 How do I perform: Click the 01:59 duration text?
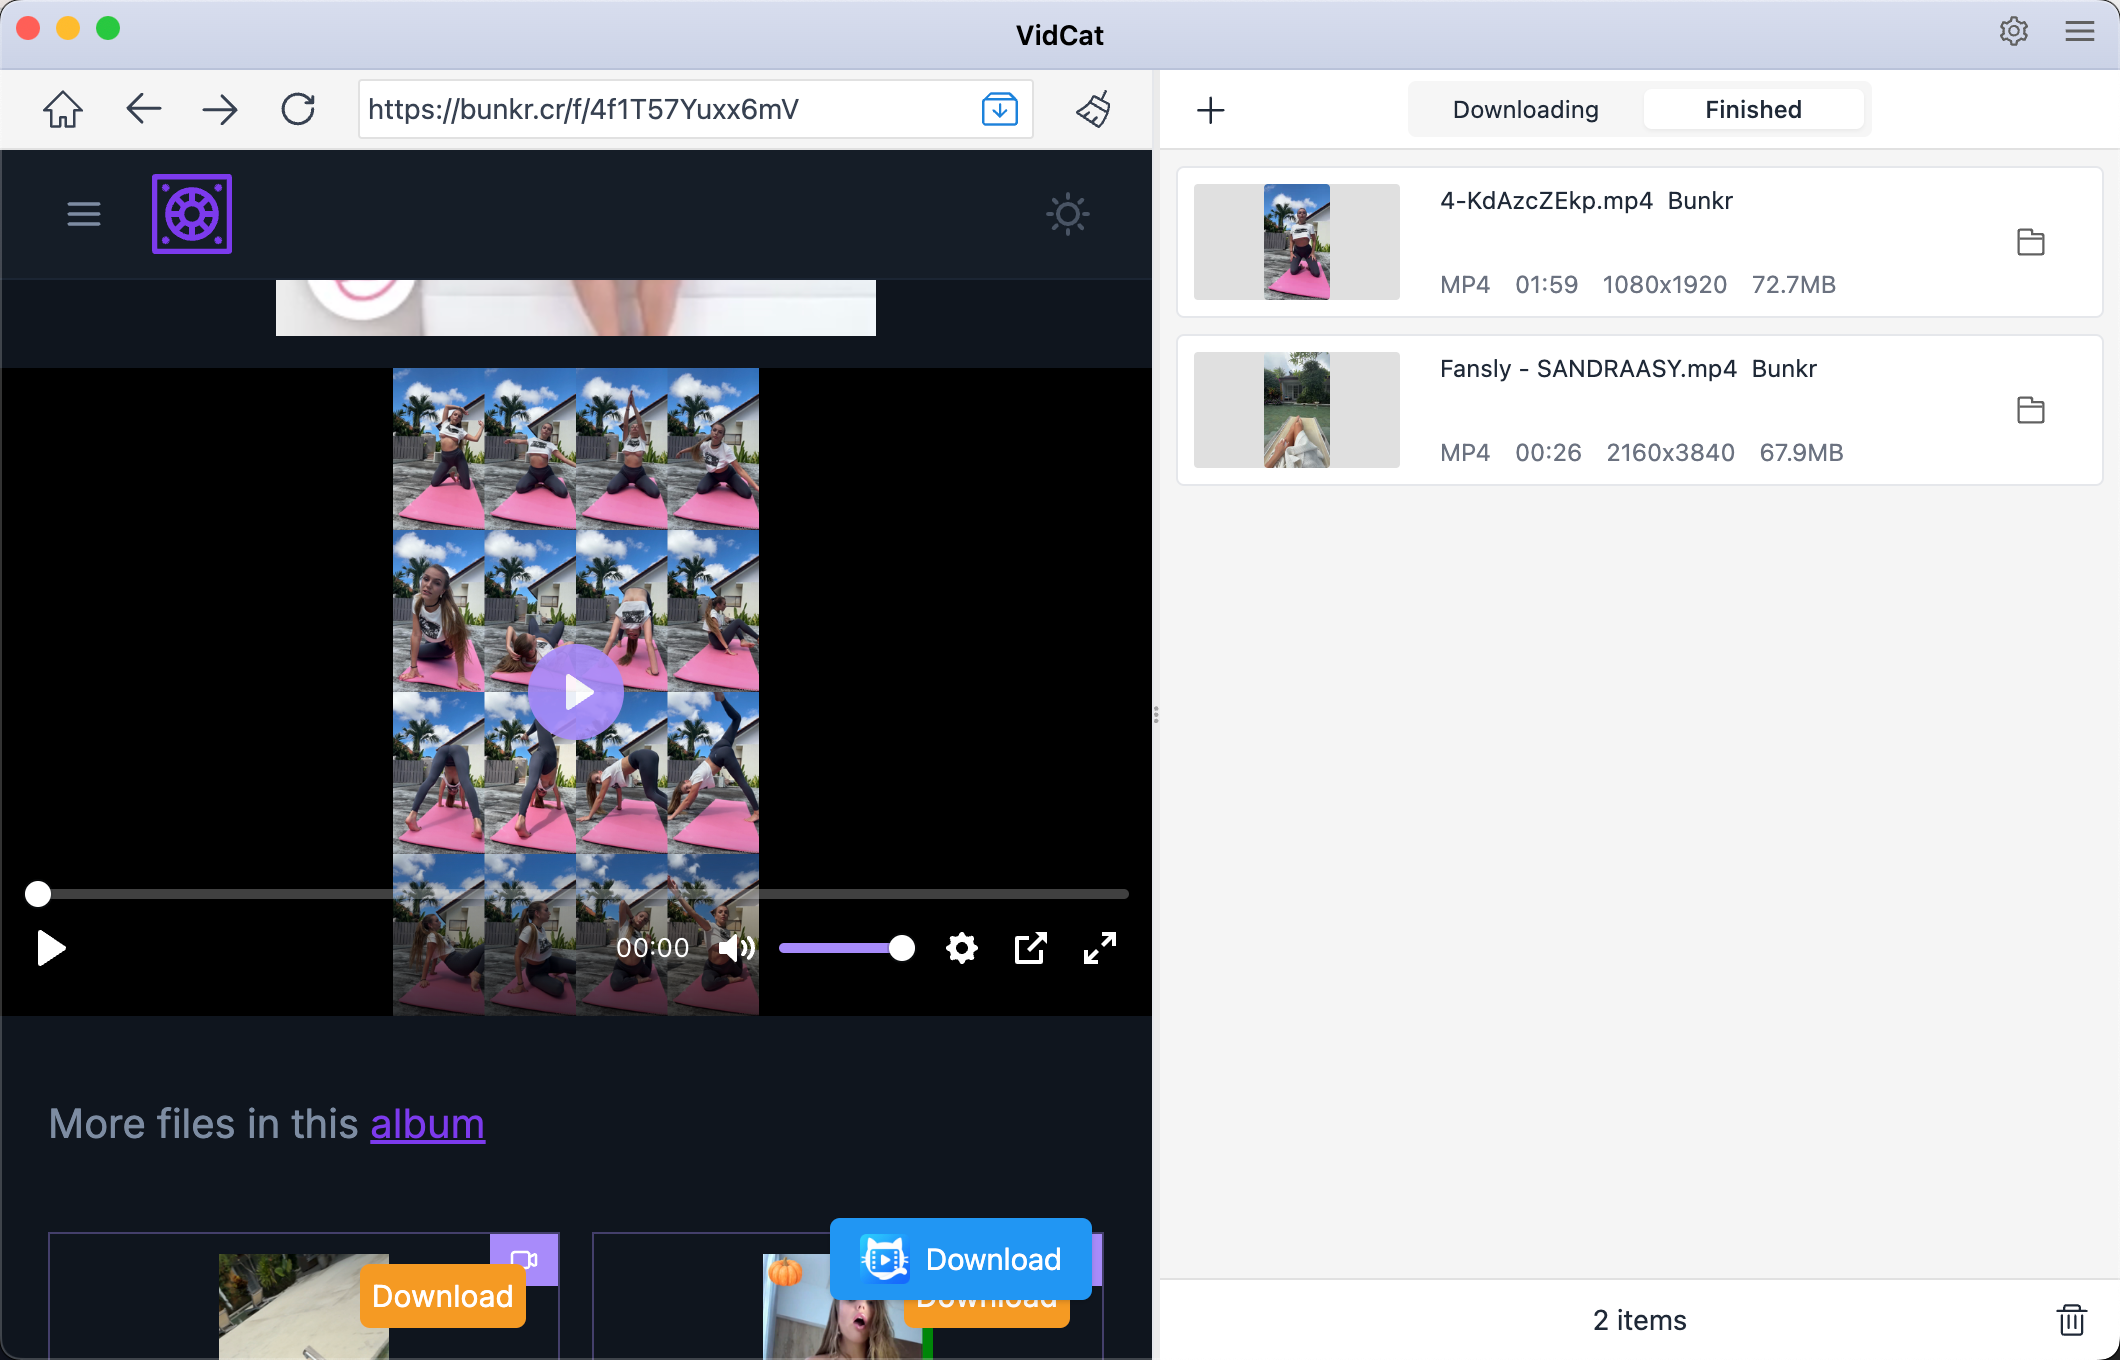(1546, 284)
